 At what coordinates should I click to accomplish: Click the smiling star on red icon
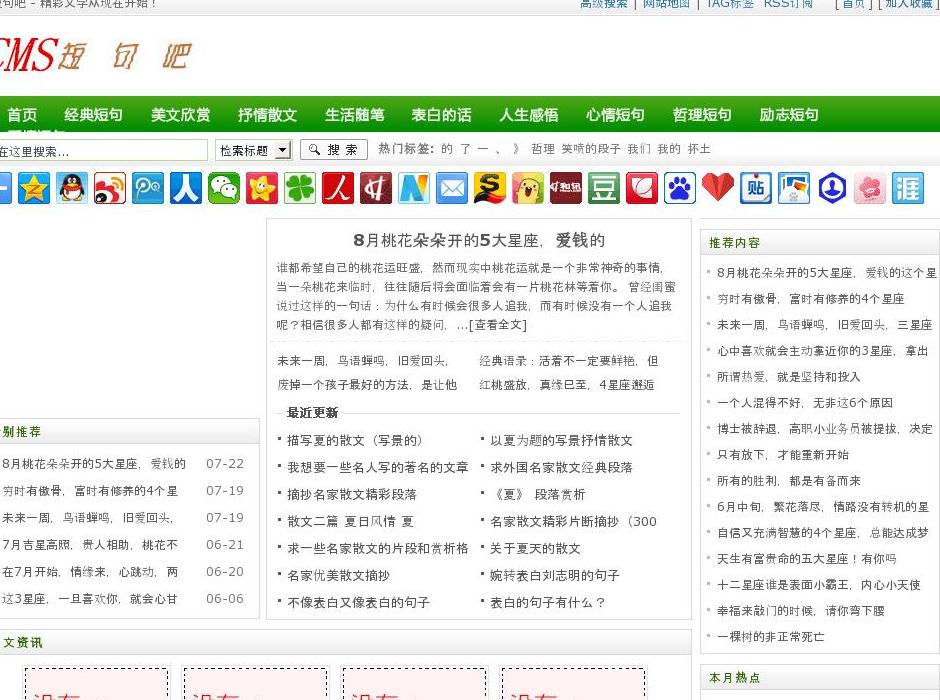point(262,188)
